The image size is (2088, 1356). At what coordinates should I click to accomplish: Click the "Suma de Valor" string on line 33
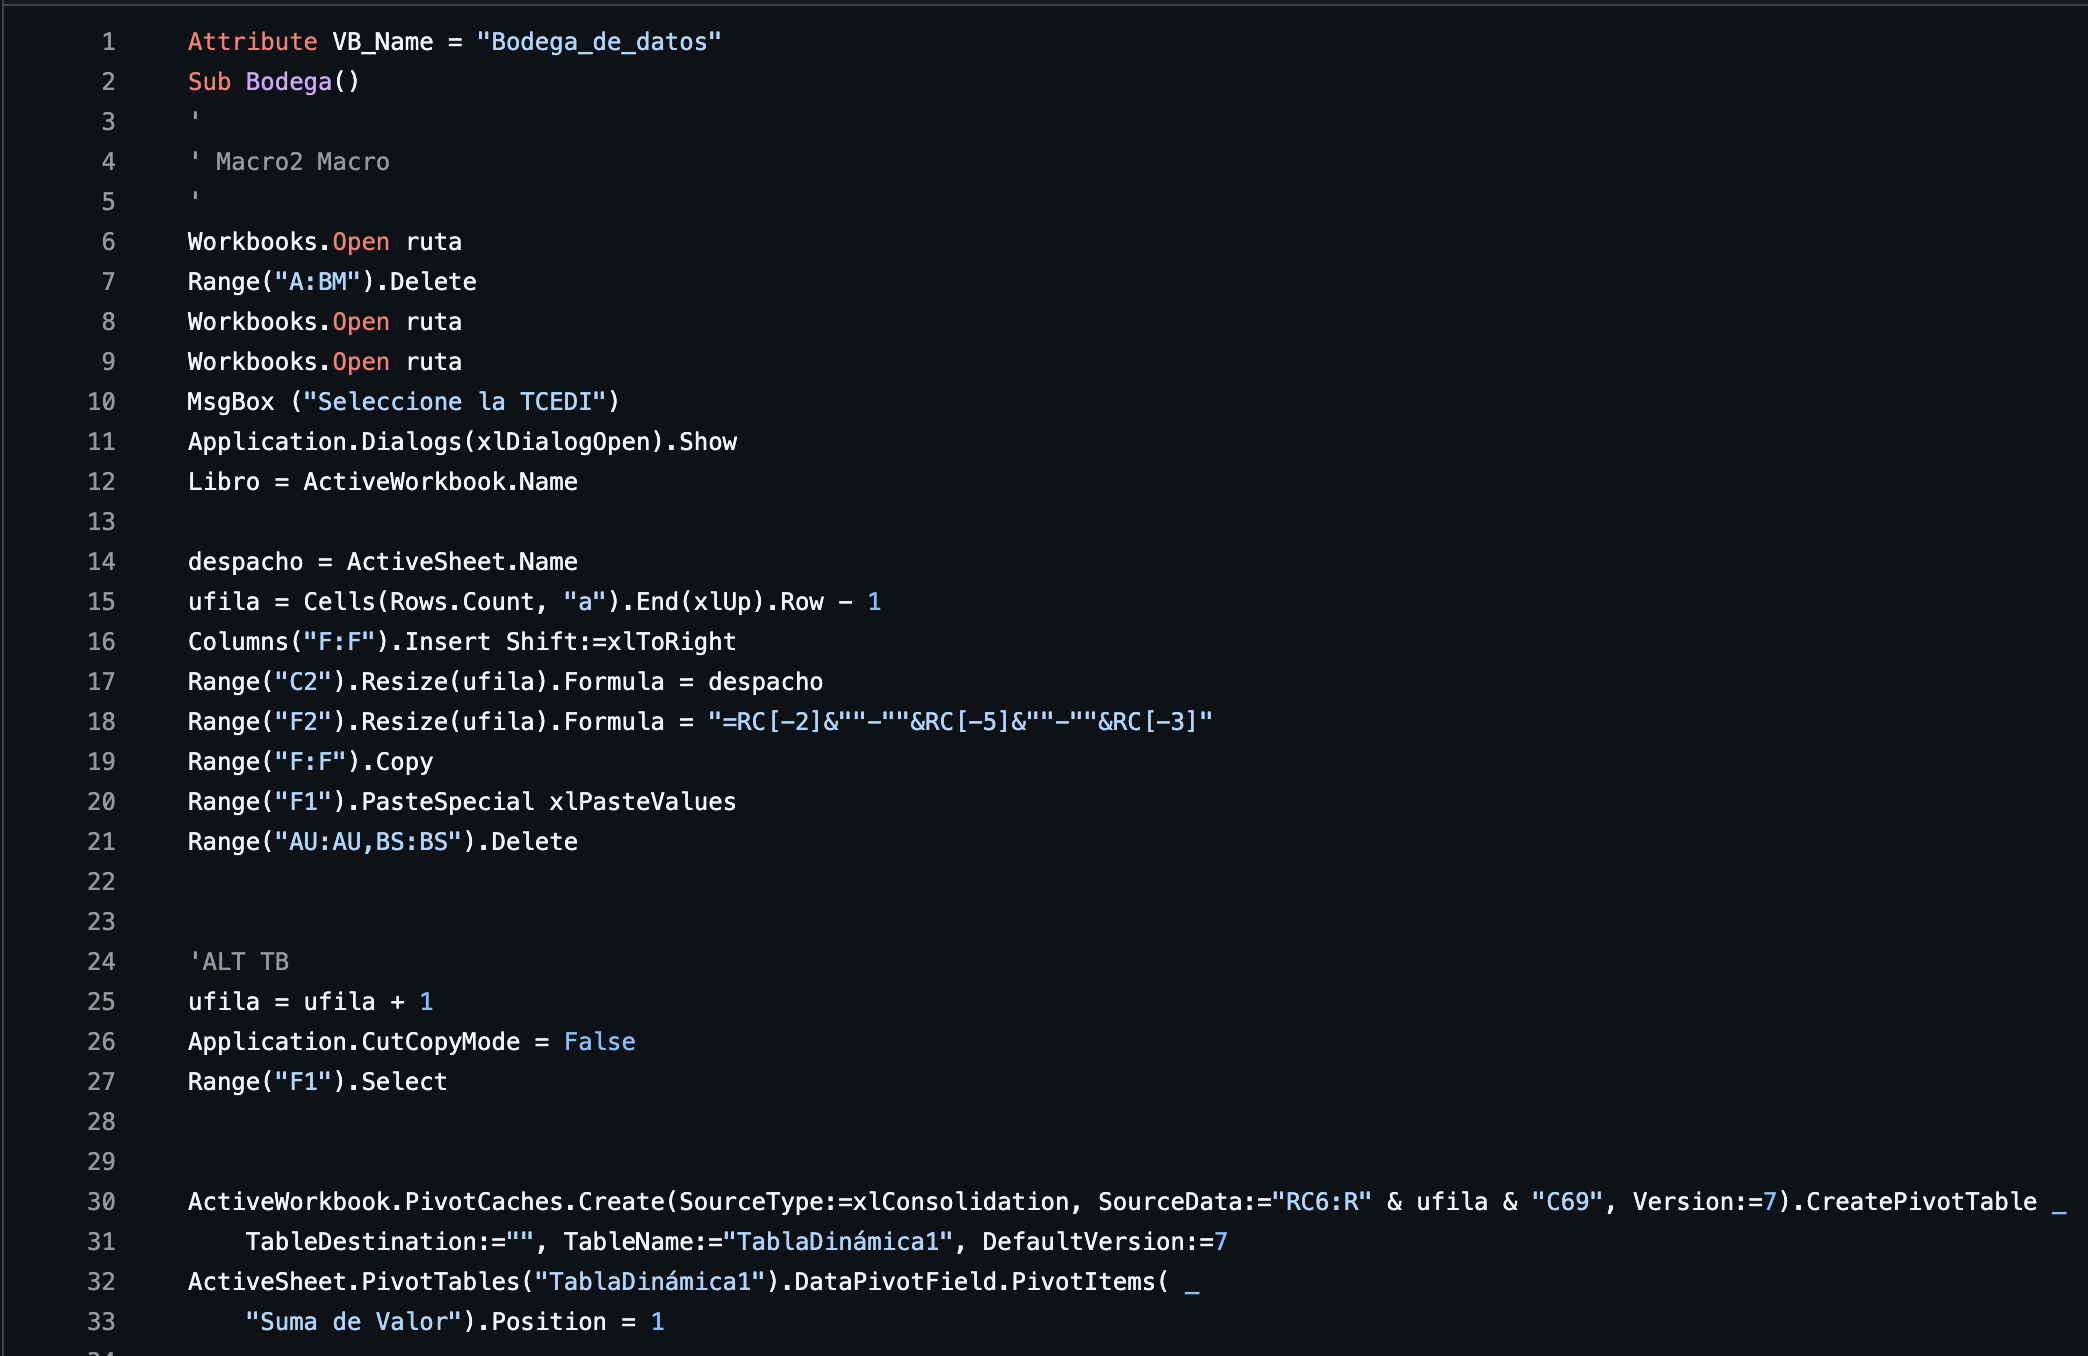coord(354,1322)
